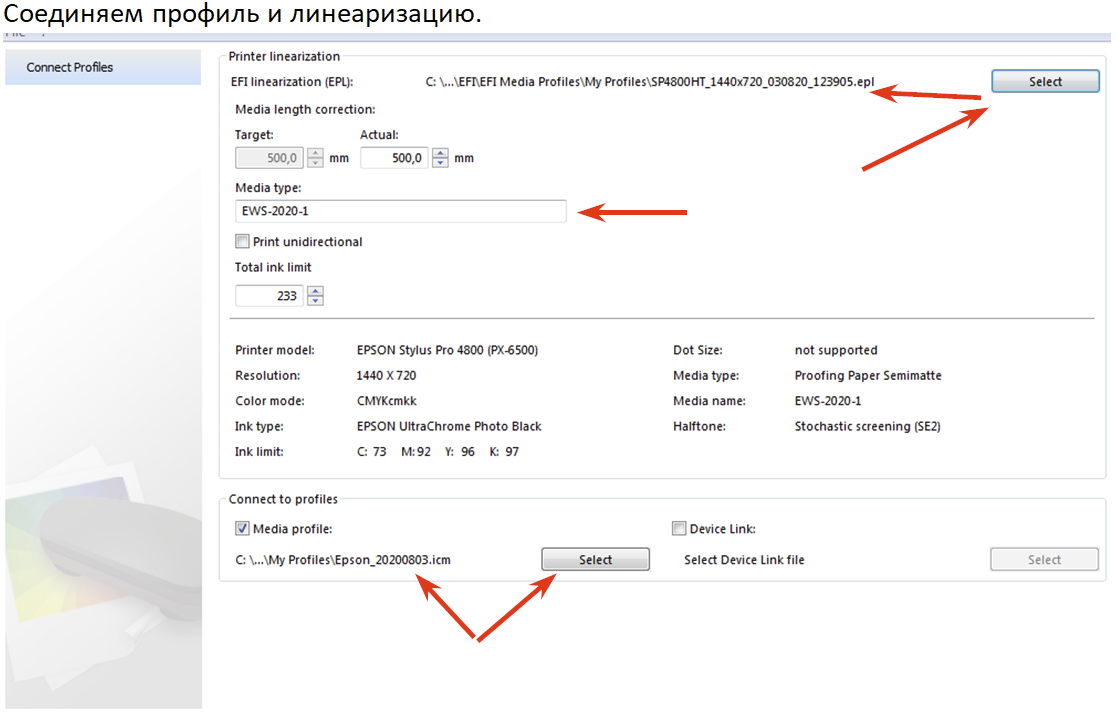Click Media length correction label
The width and height of the screenshot is (1117, 713).
[x=305, y=110]
